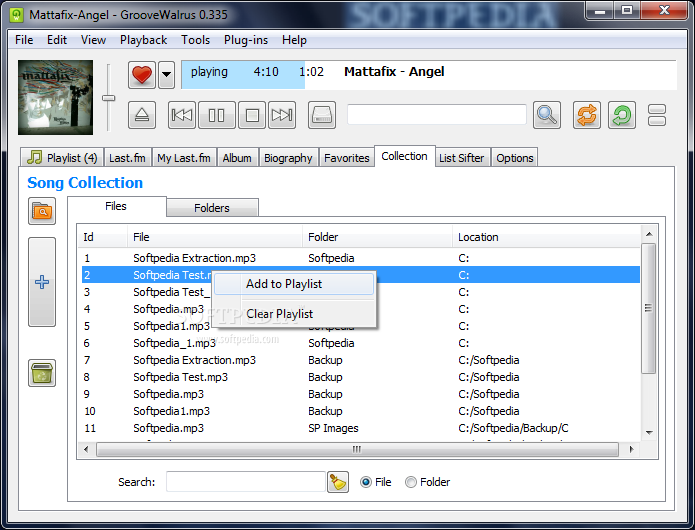Switch to the Favorites tab
The height and width of the screenshot is (530, 695).
[347, 158]
